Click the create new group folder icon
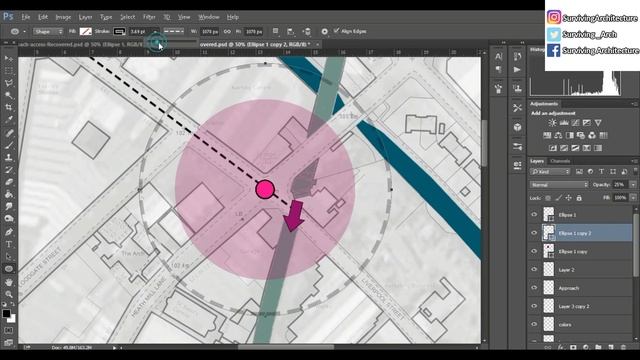This screenshot has width=640, height=360. [598, 347]
